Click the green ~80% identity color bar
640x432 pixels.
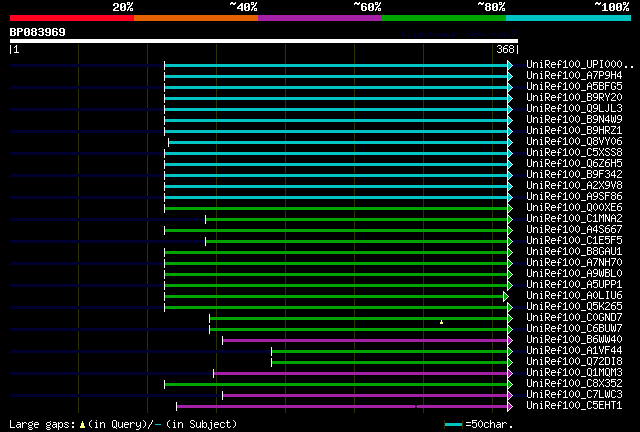click(x=444, y=18)
